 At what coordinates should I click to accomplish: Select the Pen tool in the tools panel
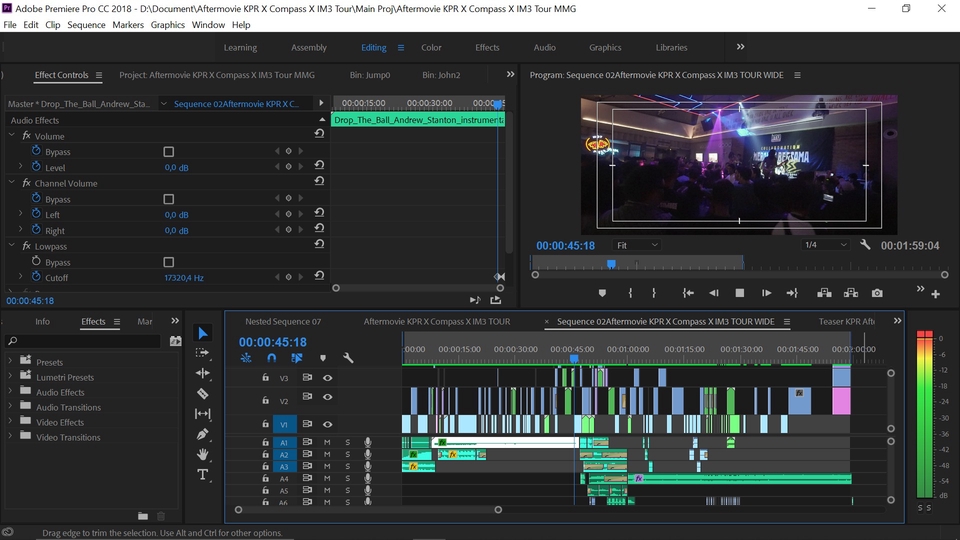(x=203, y=434)
